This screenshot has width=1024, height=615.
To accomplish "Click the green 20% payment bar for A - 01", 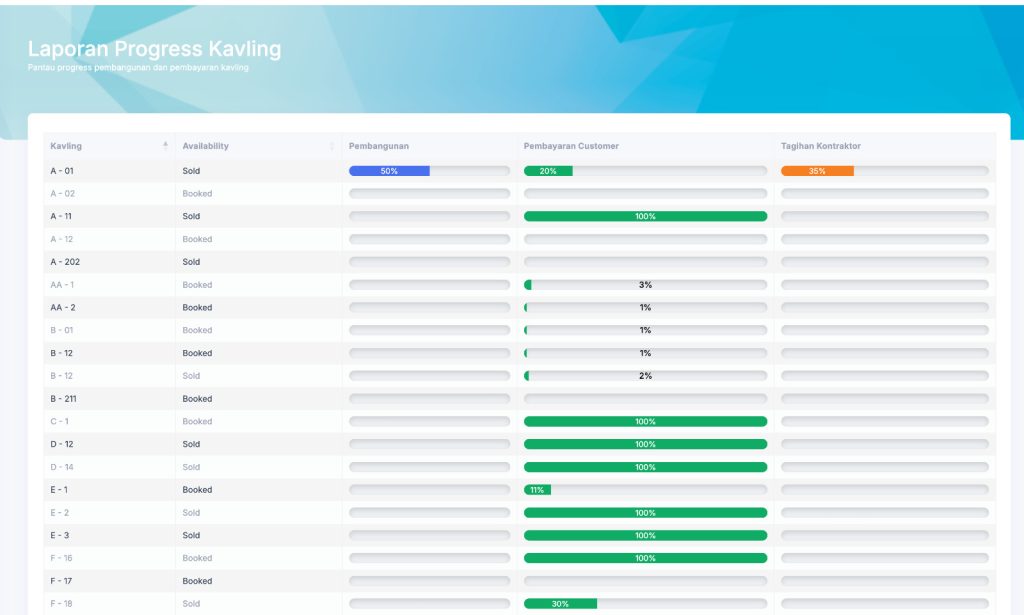I will click(548, 171).
